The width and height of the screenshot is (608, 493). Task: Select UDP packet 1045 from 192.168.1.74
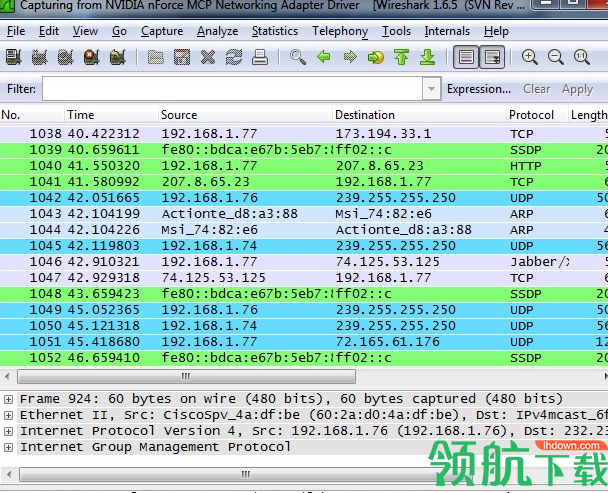[304, 246]
